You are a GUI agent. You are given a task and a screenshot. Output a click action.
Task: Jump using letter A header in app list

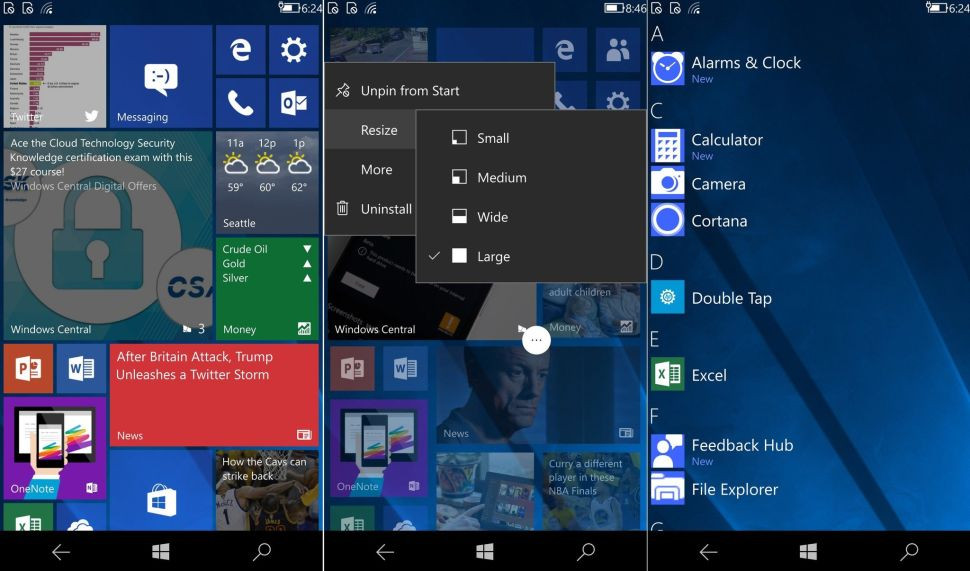657,33
